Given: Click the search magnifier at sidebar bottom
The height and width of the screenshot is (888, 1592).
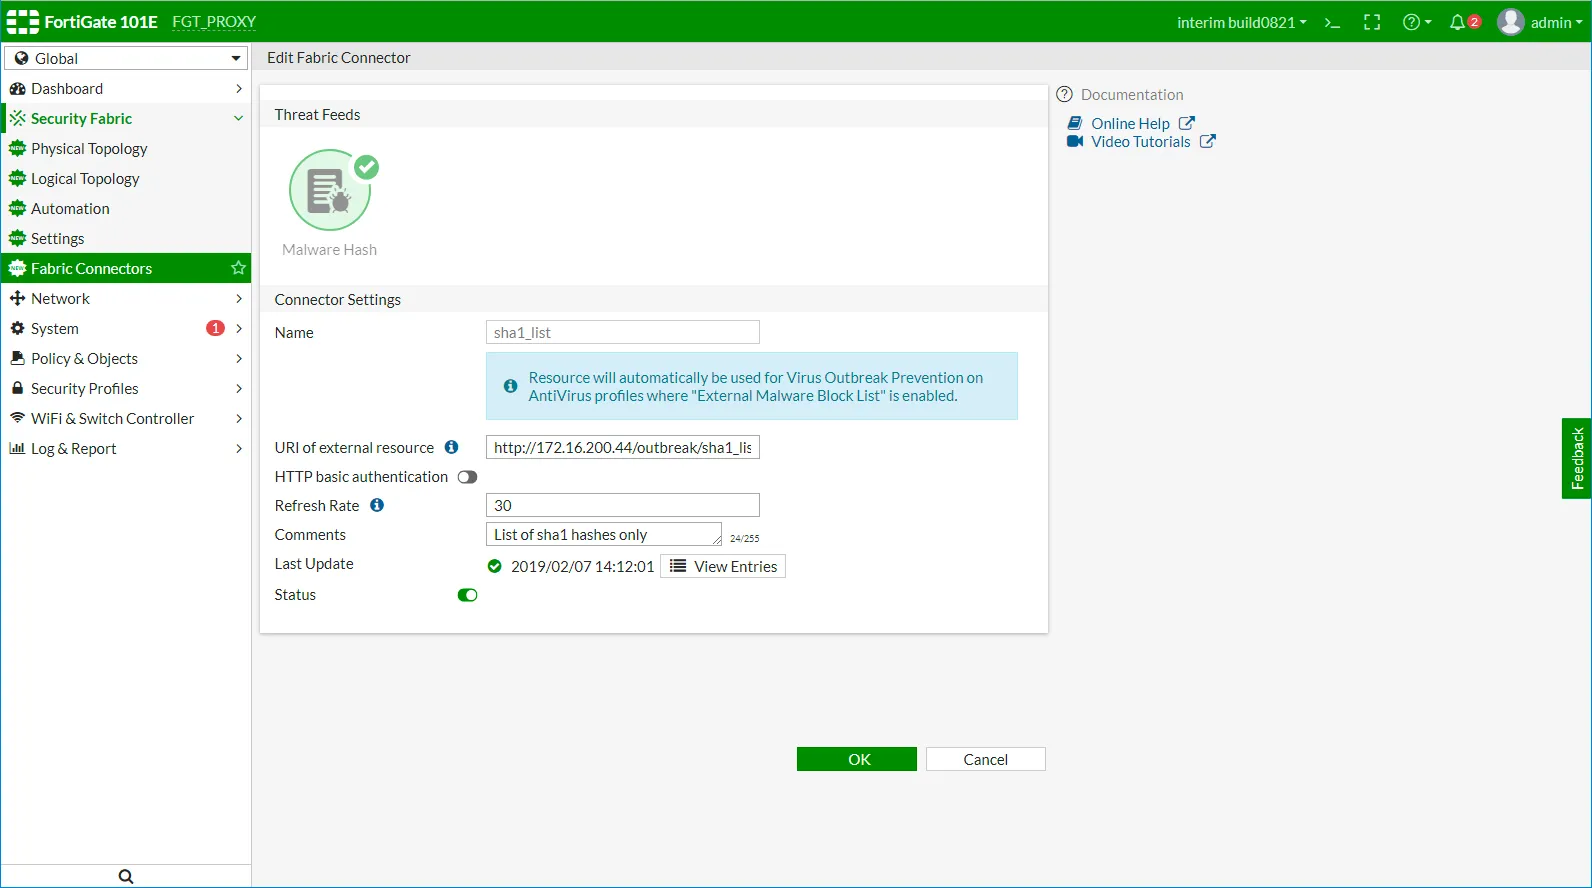Looking at the screenshot, I should [x=126, y=876].
